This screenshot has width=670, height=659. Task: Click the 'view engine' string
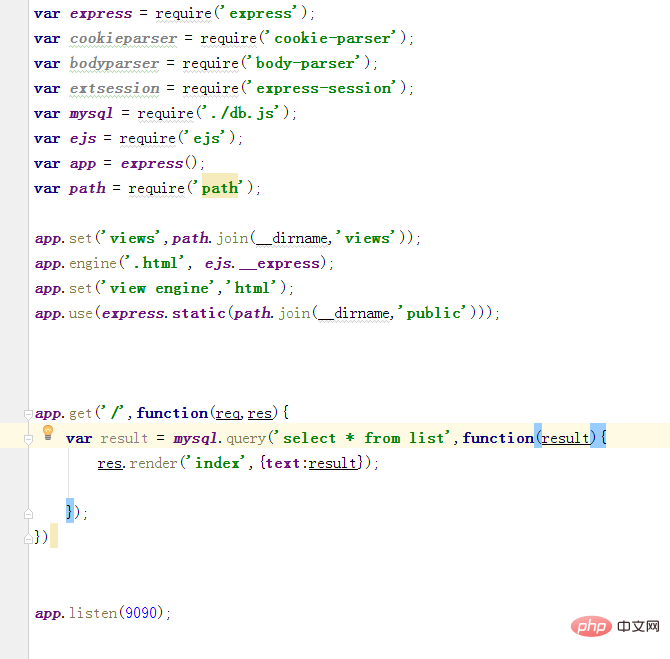(157, 288)
